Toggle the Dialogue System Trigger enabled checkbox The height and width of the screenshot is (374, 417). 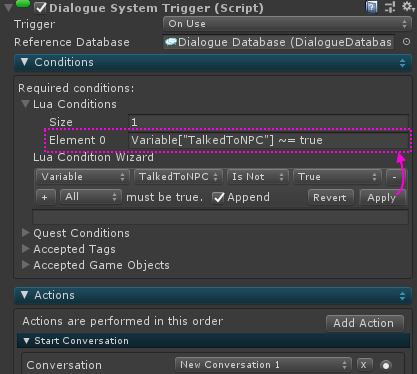(41, 8)
